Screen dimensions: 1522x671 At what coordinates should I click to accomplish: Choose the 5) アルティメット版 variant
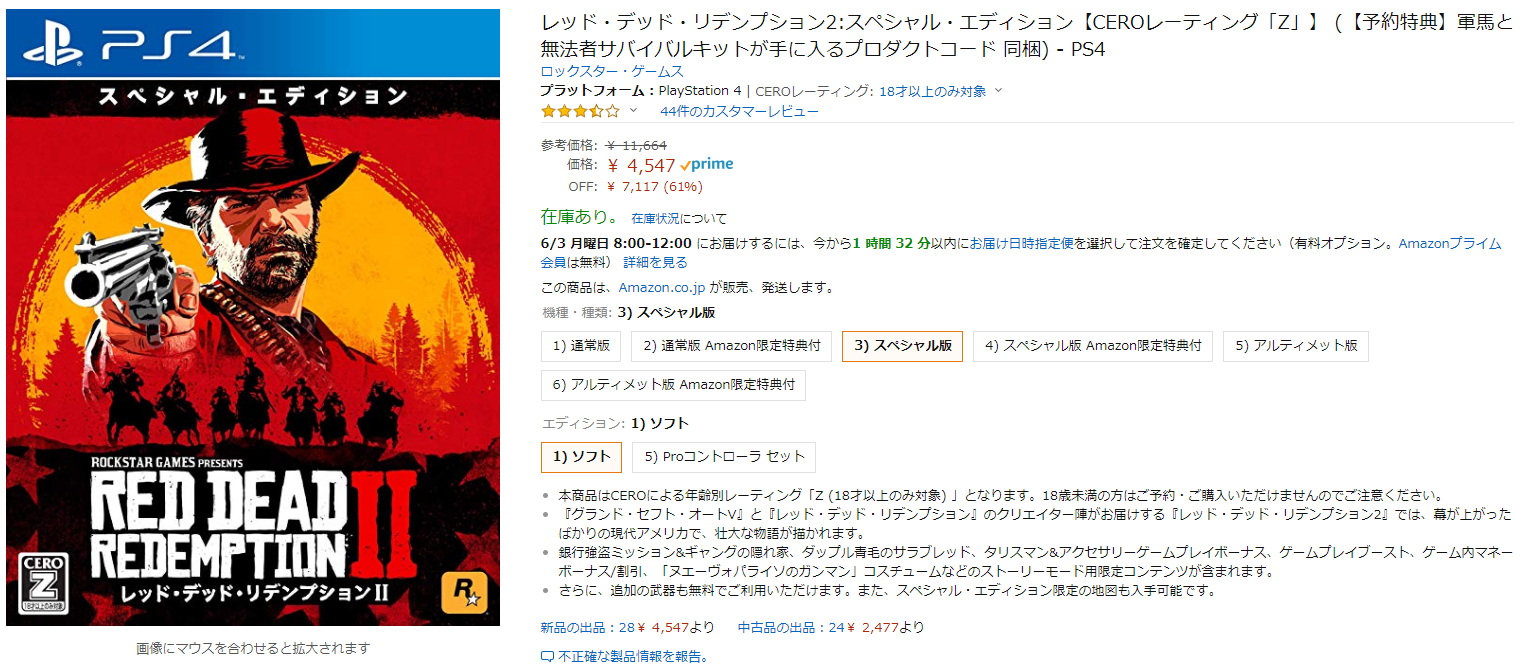pos(1296,346)
